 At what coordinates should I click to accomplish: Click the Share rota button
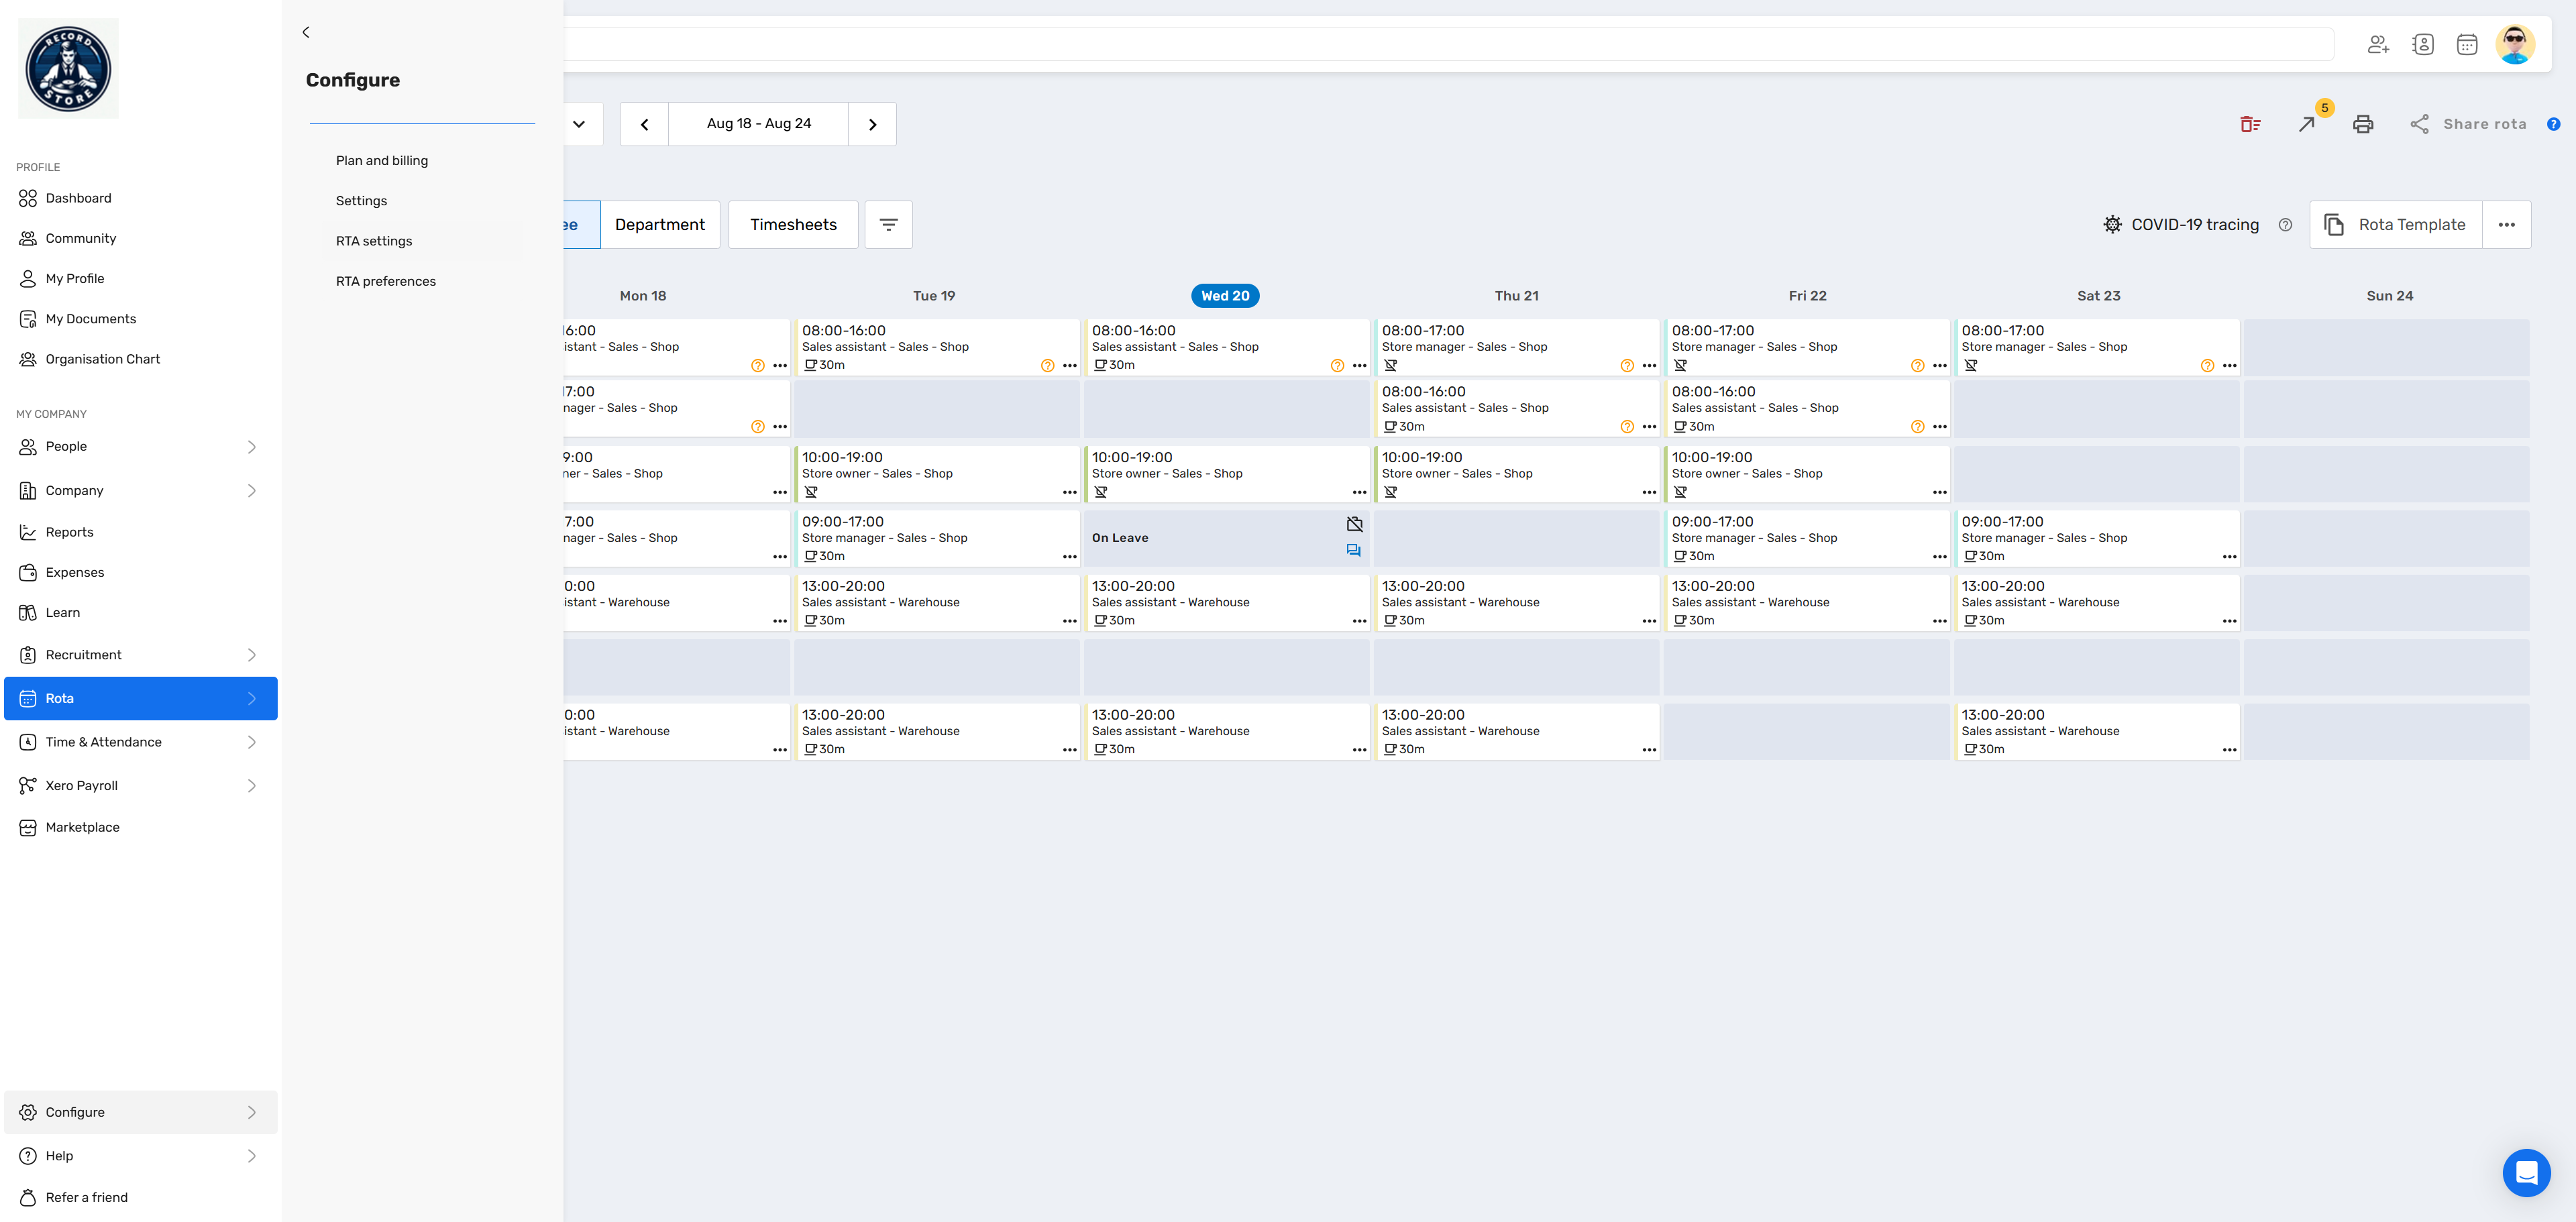click(2468, 124)
